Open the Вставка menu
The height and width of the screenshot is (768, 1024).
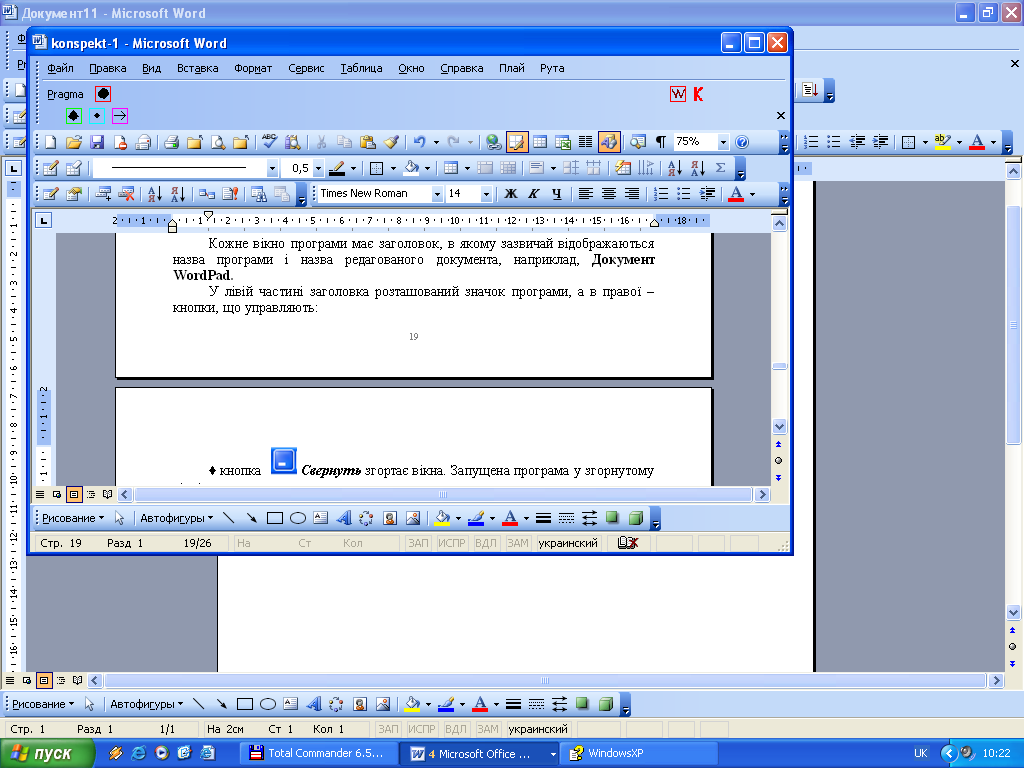[197, 68]
